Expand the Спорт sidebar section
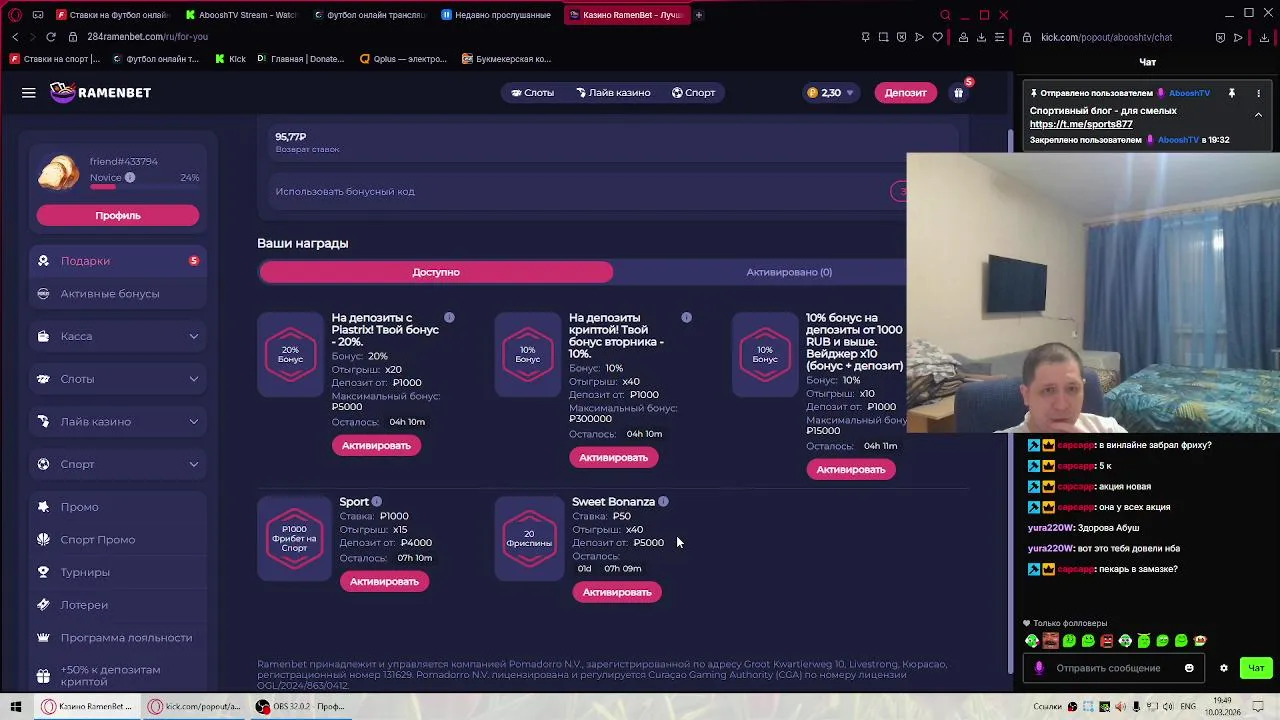The width and height of the screenshot is (1280, 720). (x=118, y=464)
